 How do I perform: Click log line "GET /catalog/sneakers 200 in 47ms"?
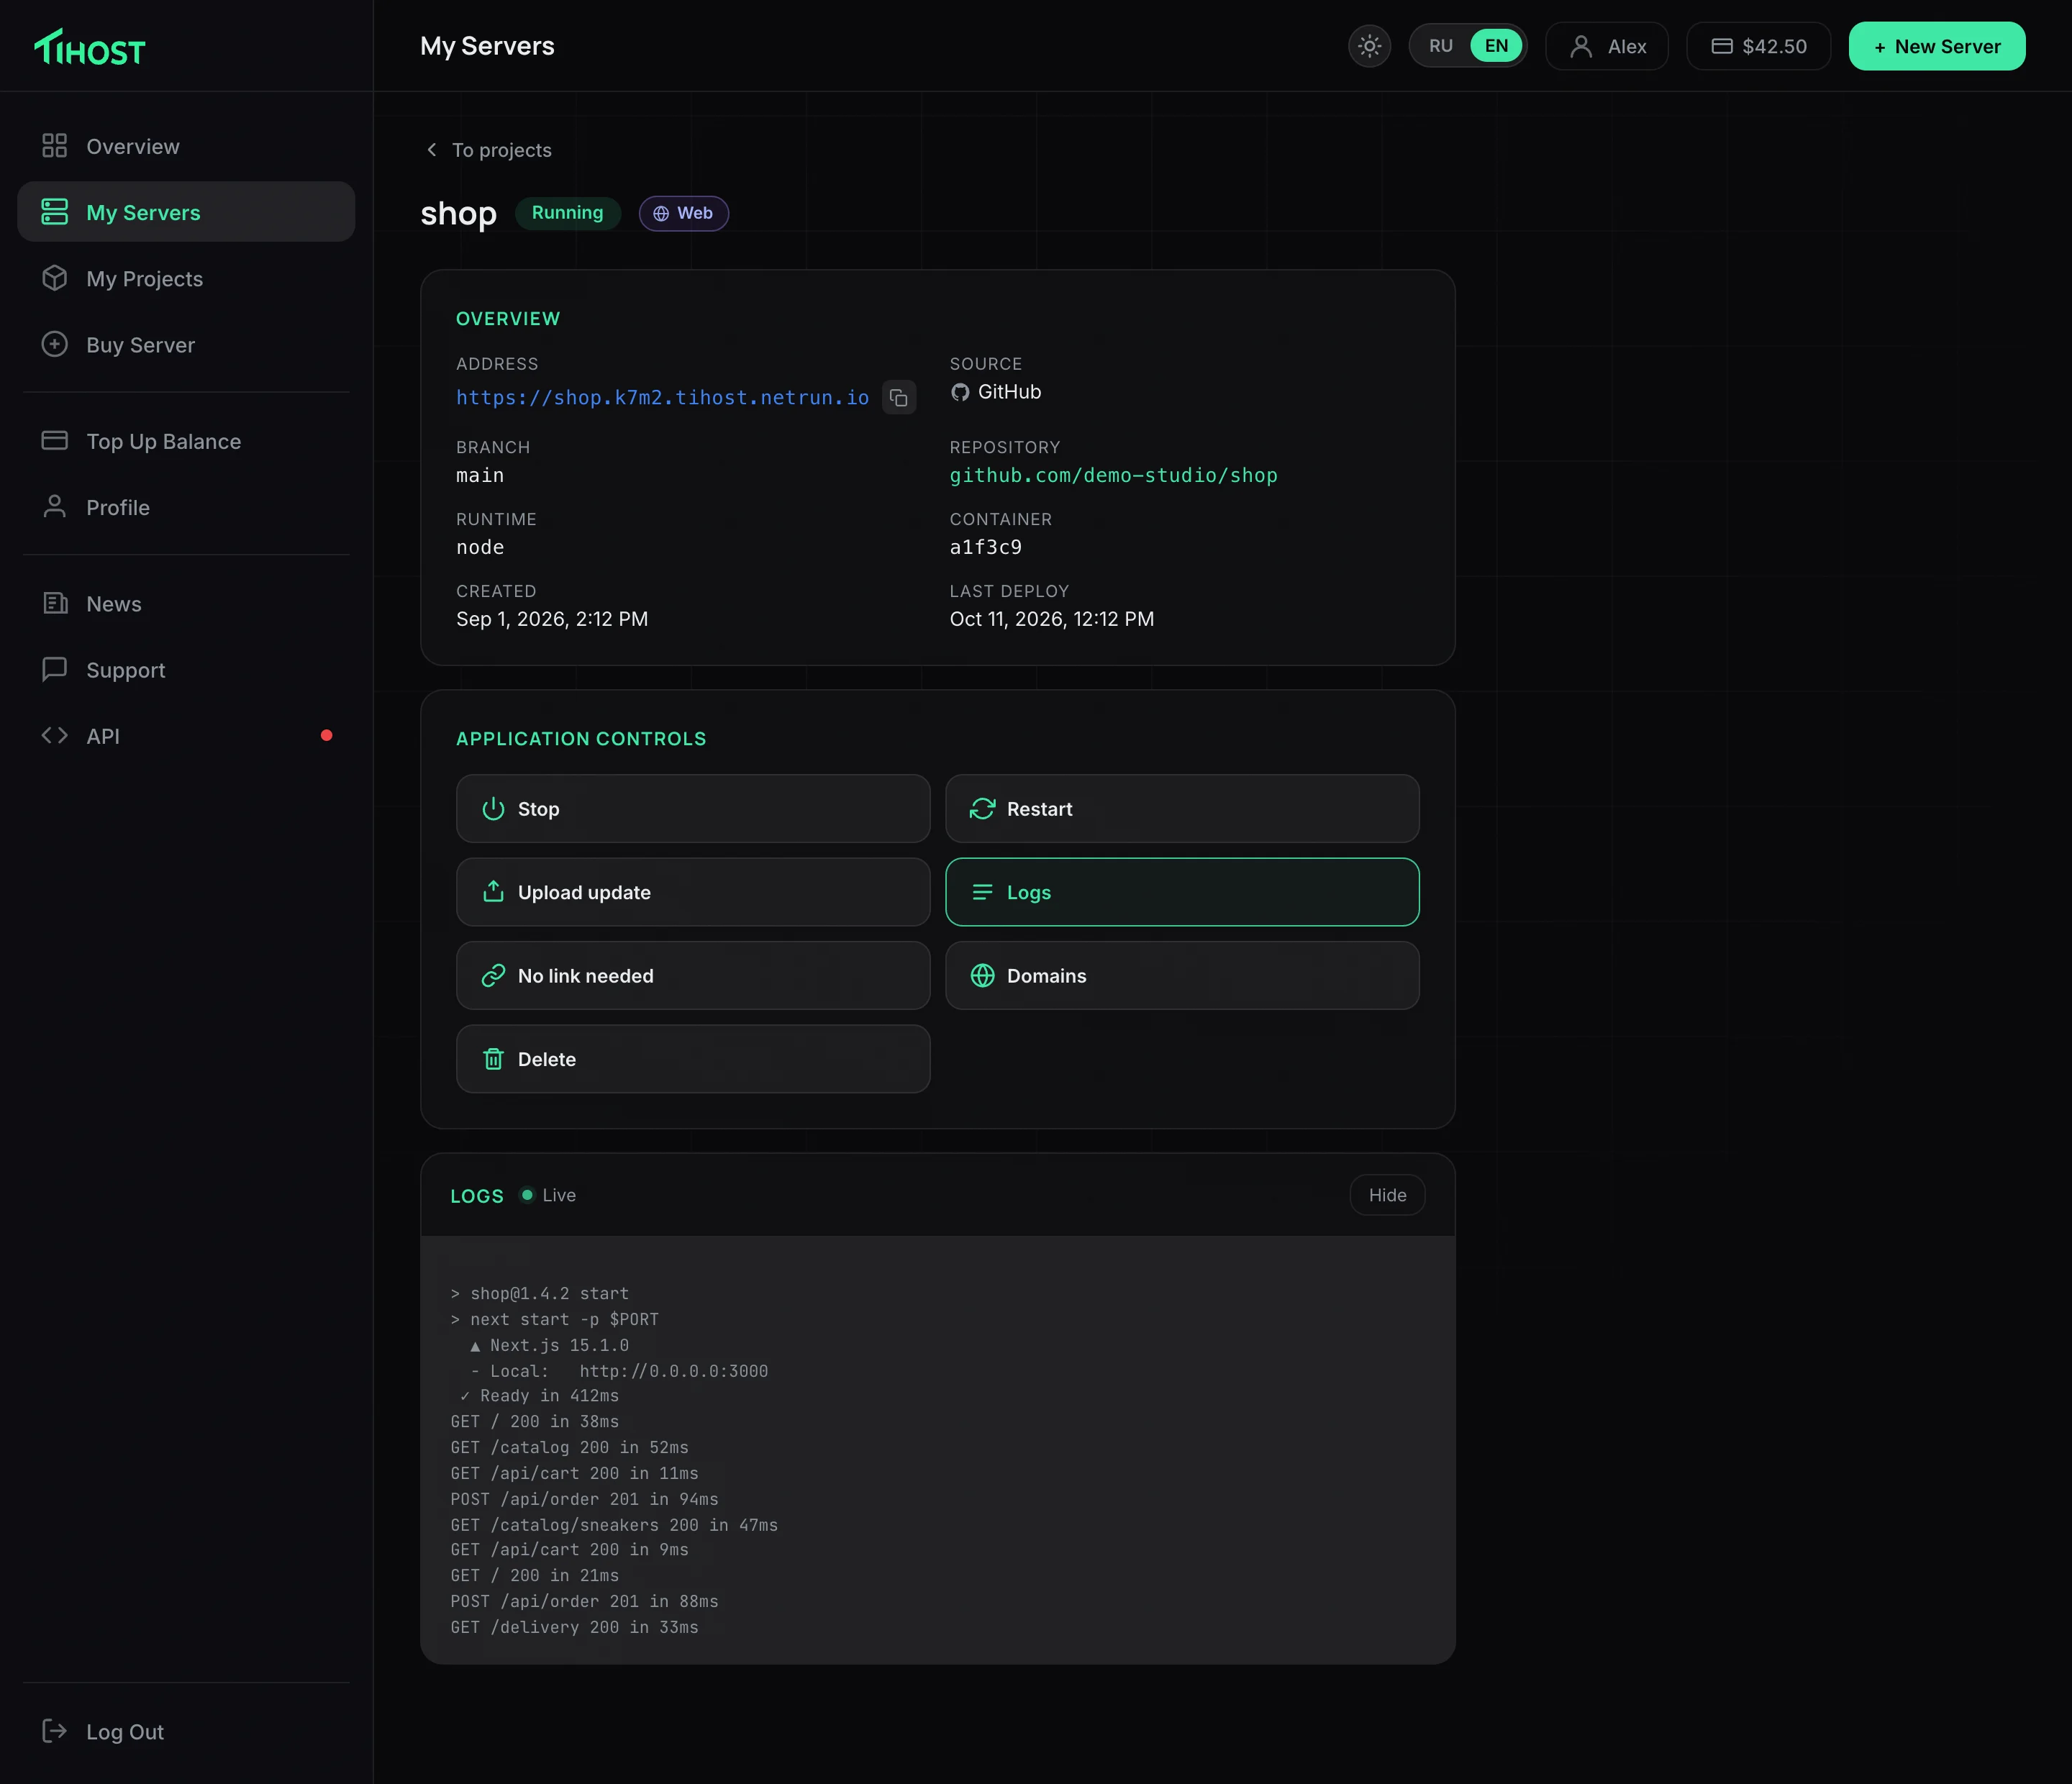tap(613, 1525)
